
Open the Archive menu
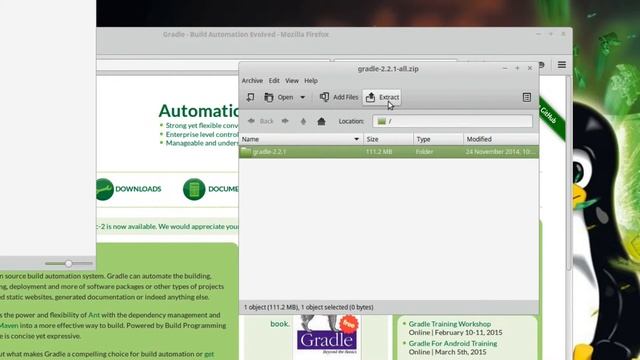pos(252,81)
